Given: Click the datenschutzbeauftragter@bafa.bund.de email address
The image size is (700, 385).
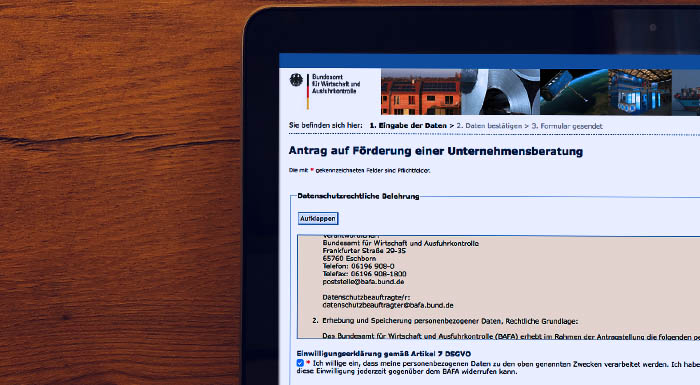Looking at the screenshot, I should [x=388, y=305].
